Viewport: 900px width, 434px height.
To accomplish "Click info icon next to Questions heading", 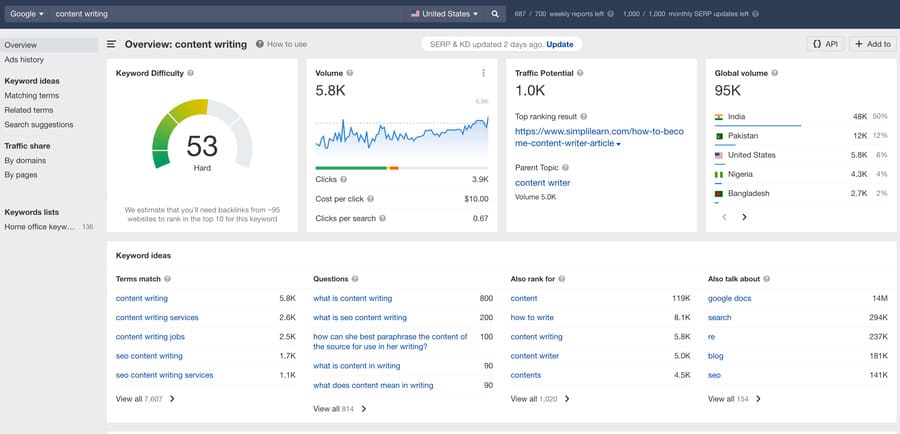I will tap(355, 279).
